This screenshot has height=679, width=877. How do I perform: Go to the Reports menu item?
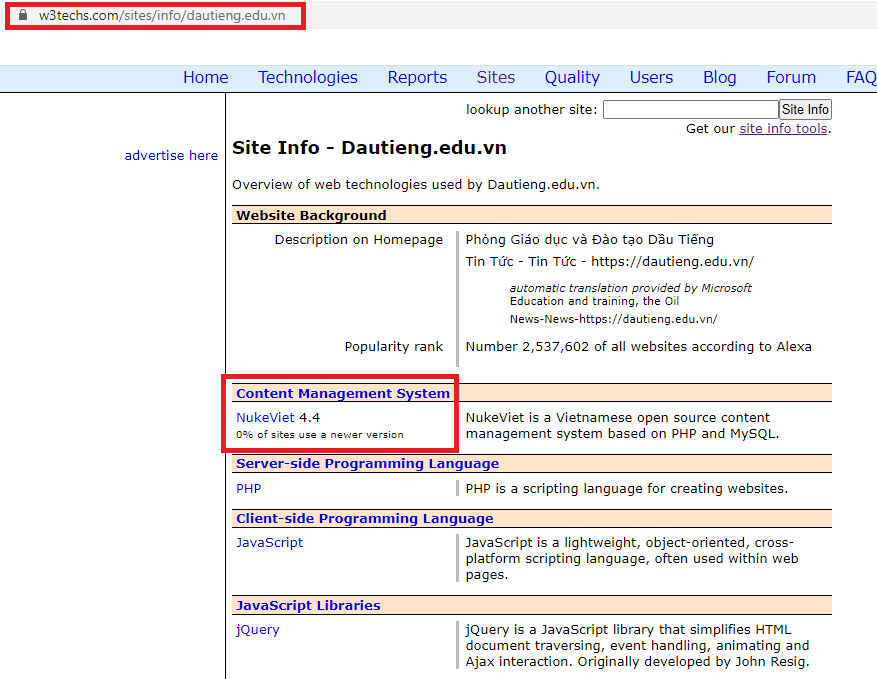click(x=417, y=77)
